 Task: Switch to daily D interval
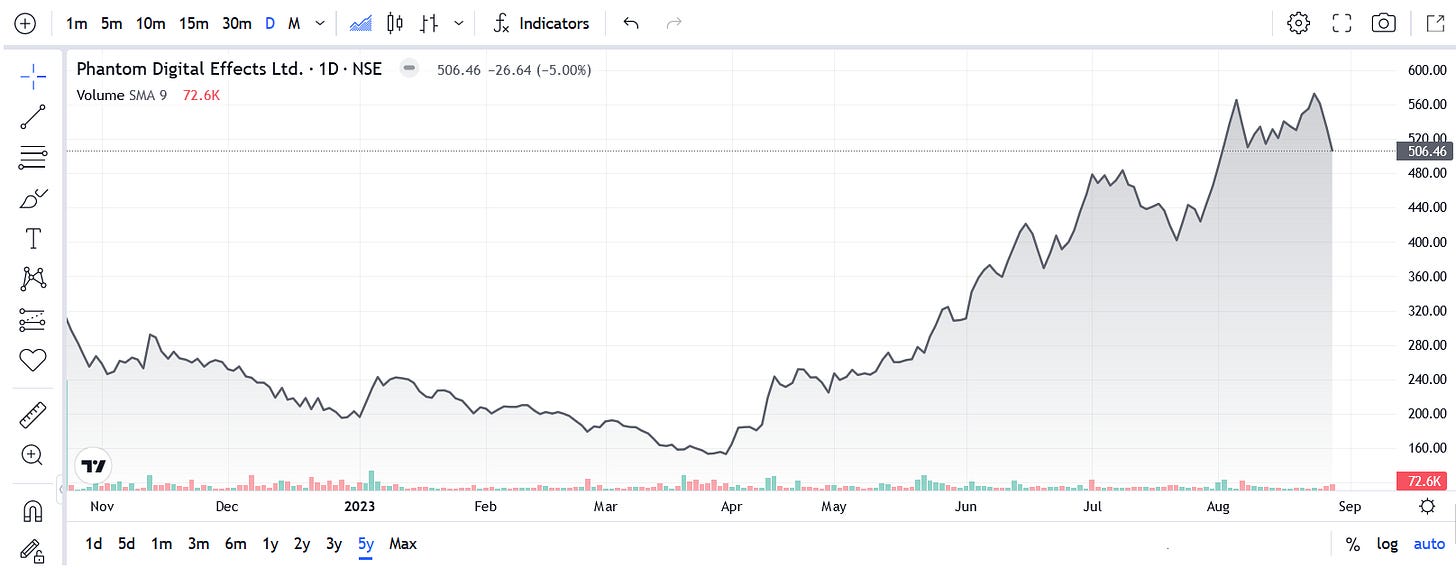[270, 23]
